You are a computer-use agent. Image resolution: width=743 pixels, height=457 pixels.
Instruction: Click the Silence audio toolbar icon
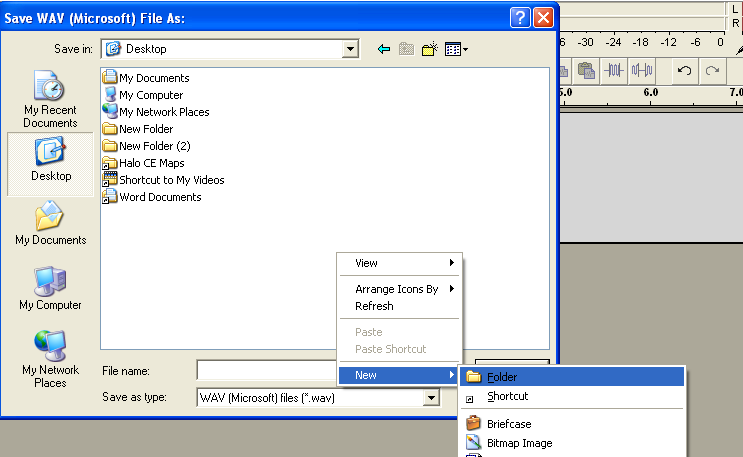641,70
